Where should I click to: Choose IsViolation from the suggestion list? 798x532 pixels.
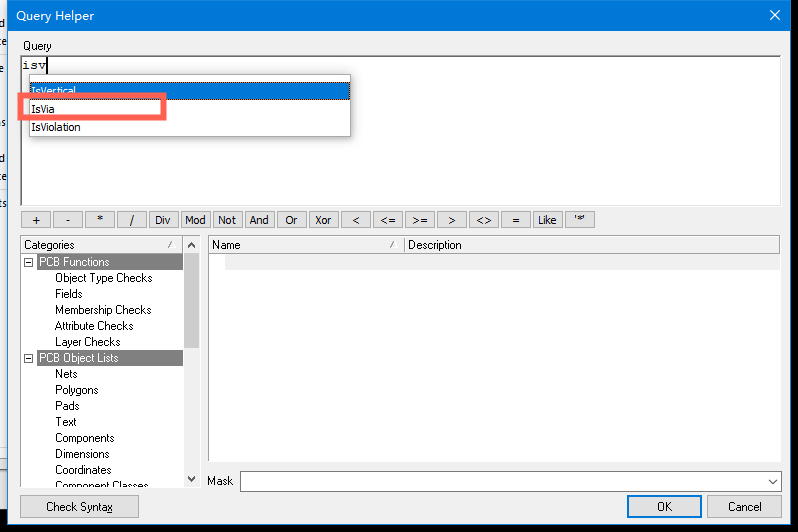[56, 128]
